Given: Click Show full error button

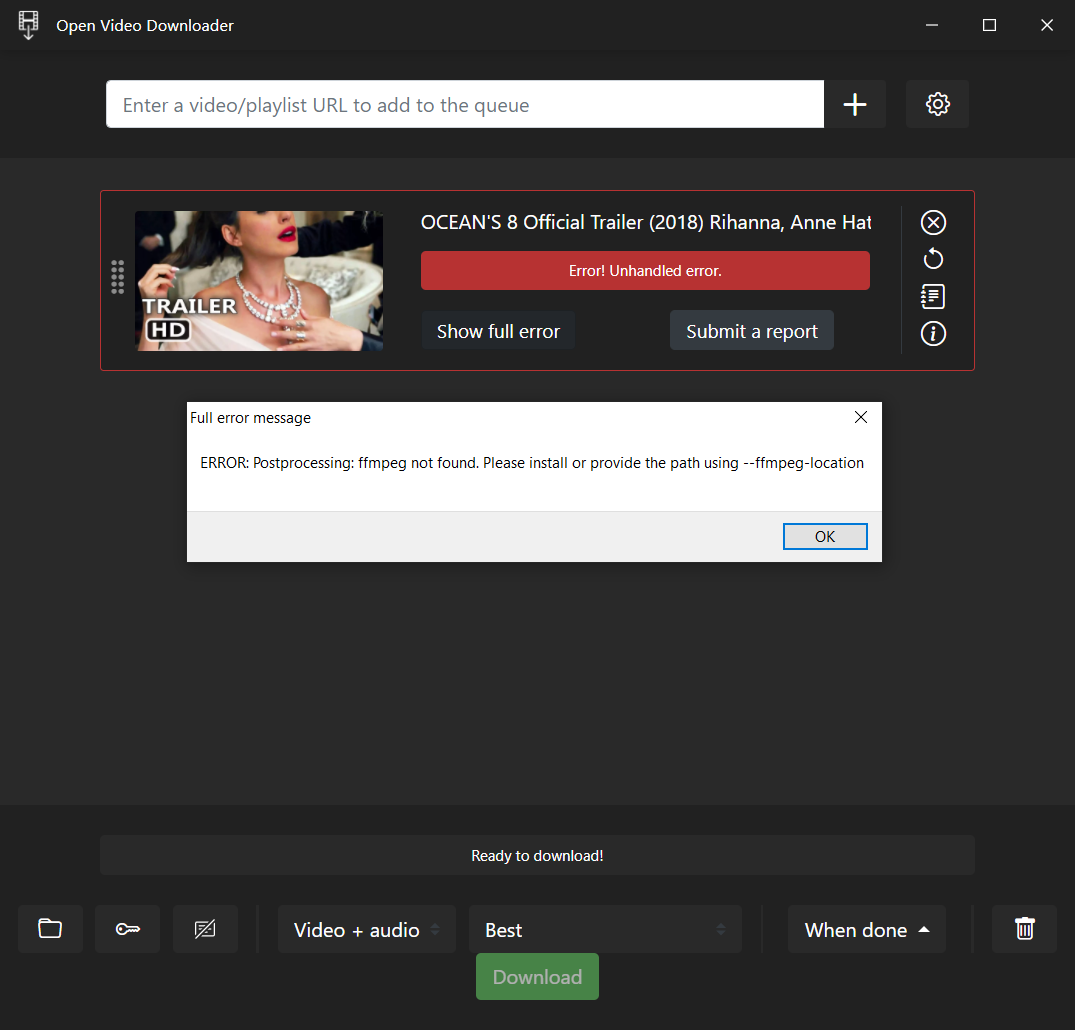Looking at the screenshot, I should pos(498,331).
